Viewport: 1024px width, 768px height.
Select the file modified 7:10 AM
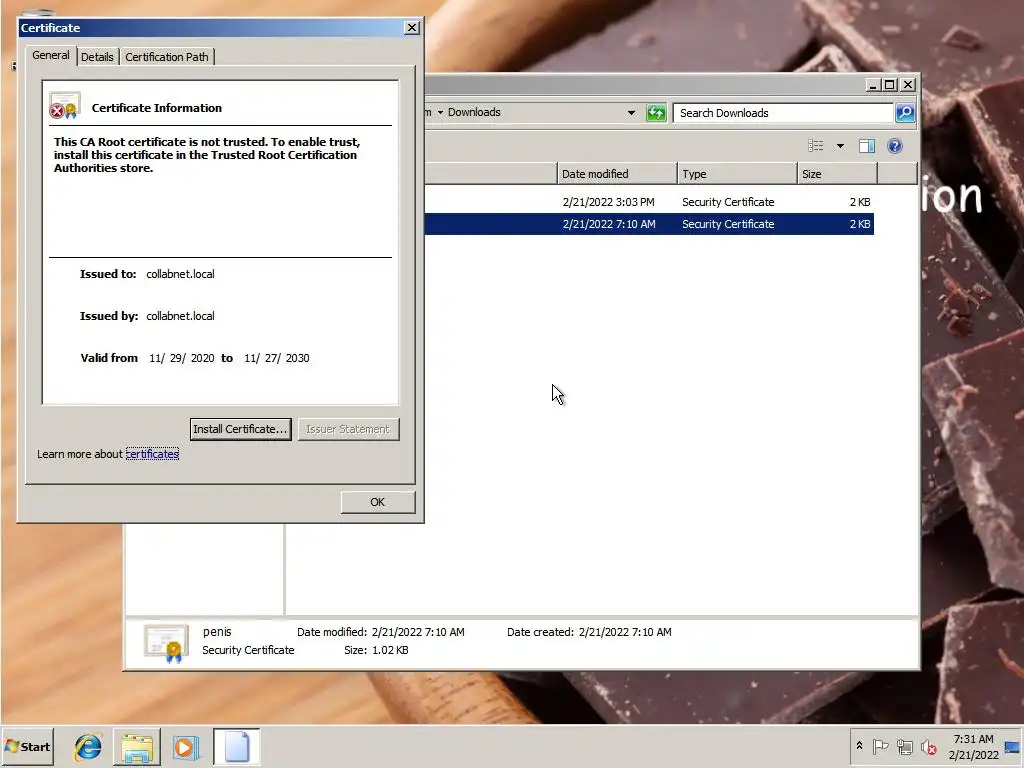tap(649, 224)
